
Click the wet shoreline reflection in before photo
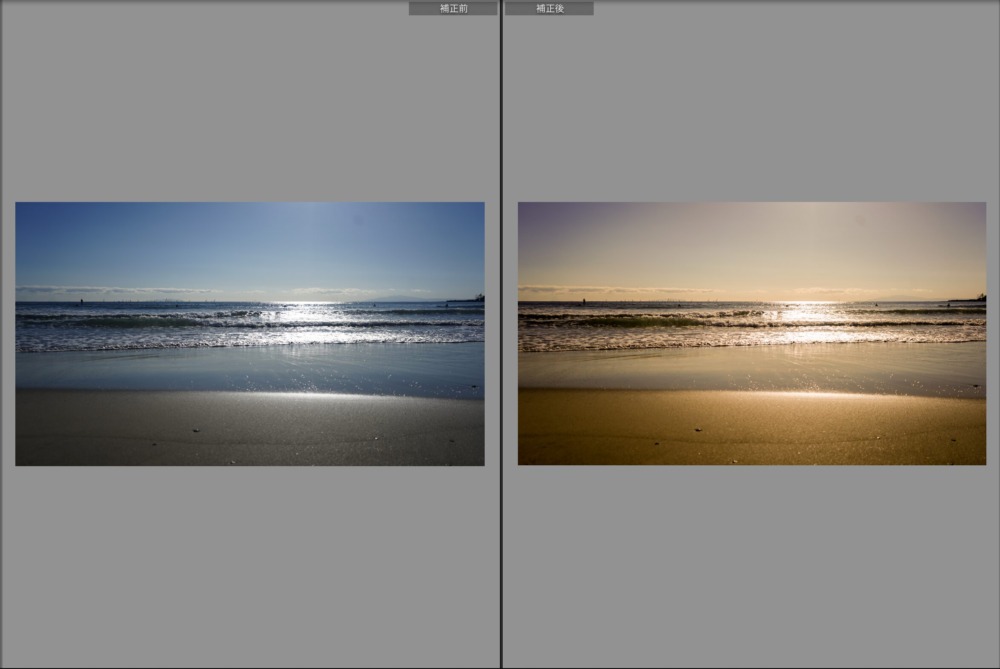click(250, 370)
